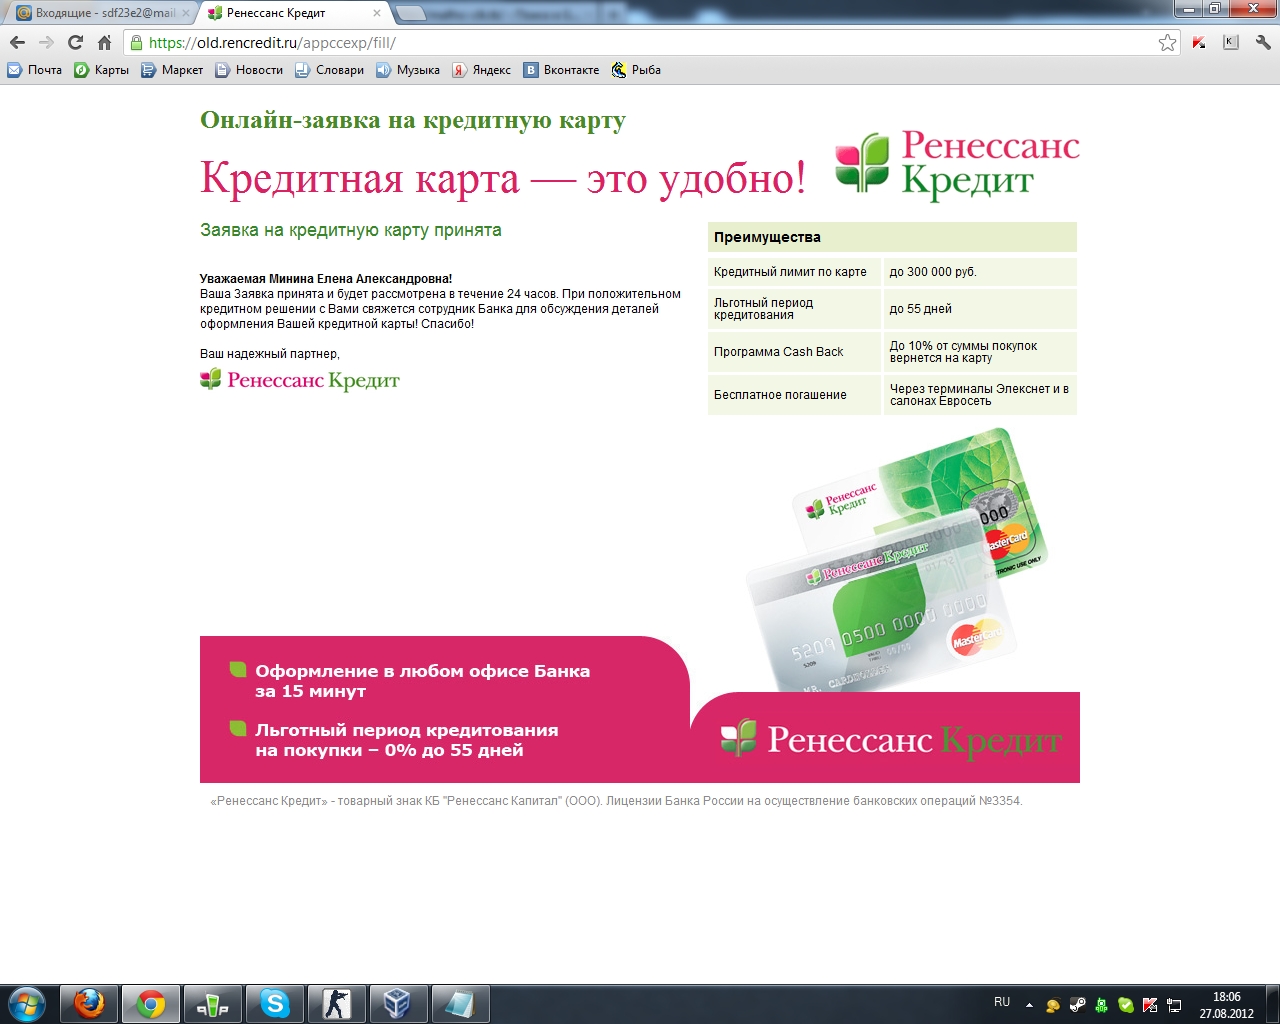
Task: Open the Вконтакте bookmark
Action: click(561, 70)
